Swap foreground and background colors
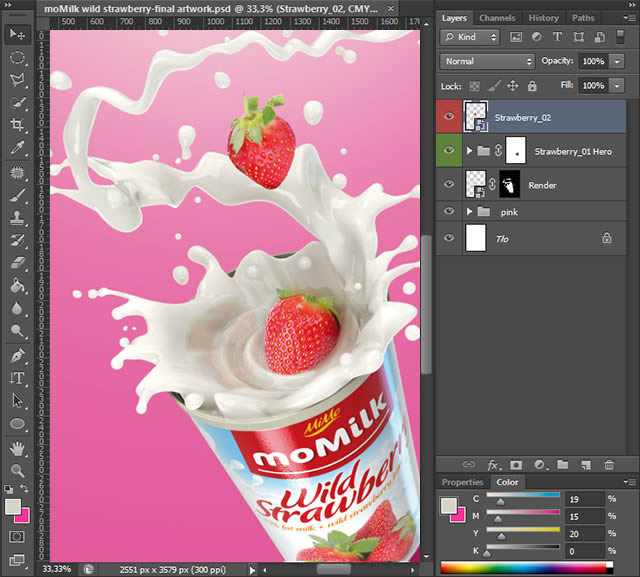 pos(24,488)
